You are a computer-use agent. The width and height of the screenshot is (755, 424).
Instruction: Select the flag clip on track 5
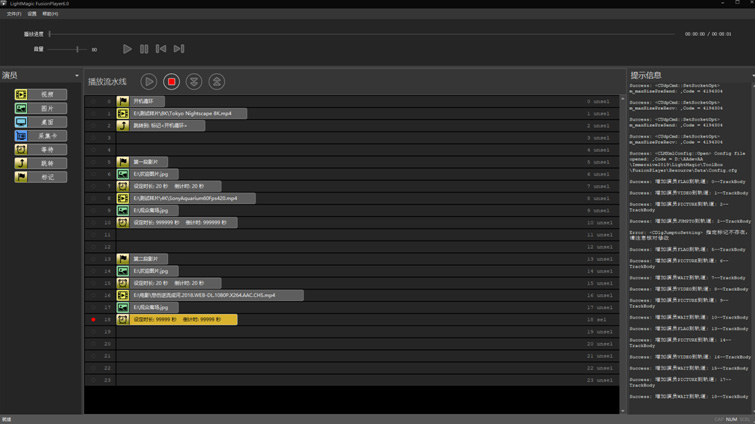tap(142, 162)
